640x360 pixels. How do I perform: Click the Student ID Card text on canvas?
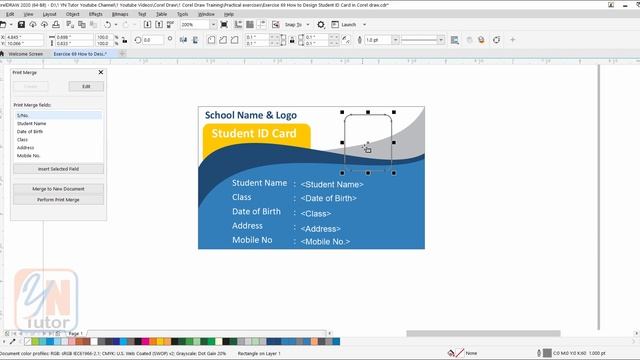pyautogui.click(x=254, y=133)
